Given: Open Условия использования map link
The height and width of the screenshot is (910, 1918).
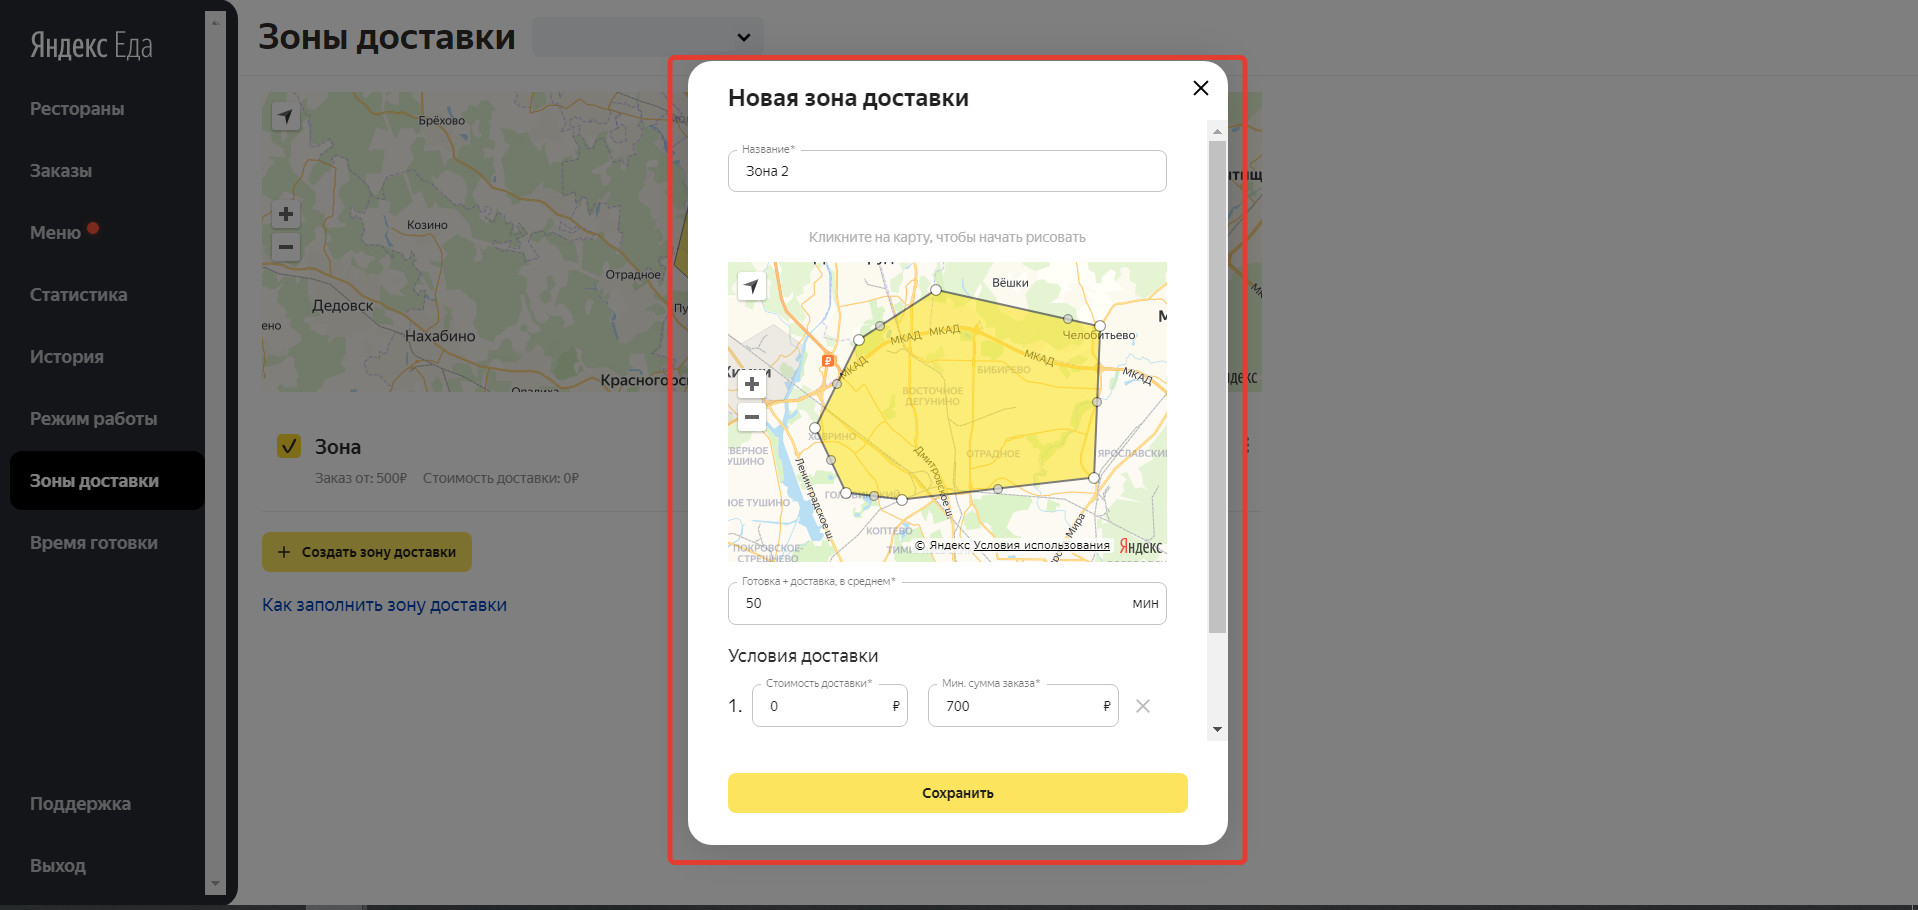Looking at the screenshot, I should tap(1041, 546).
